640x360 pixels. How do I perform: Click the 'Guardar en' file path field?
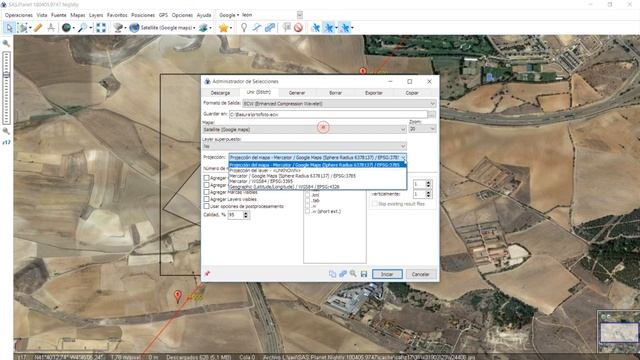pos(328,115)
